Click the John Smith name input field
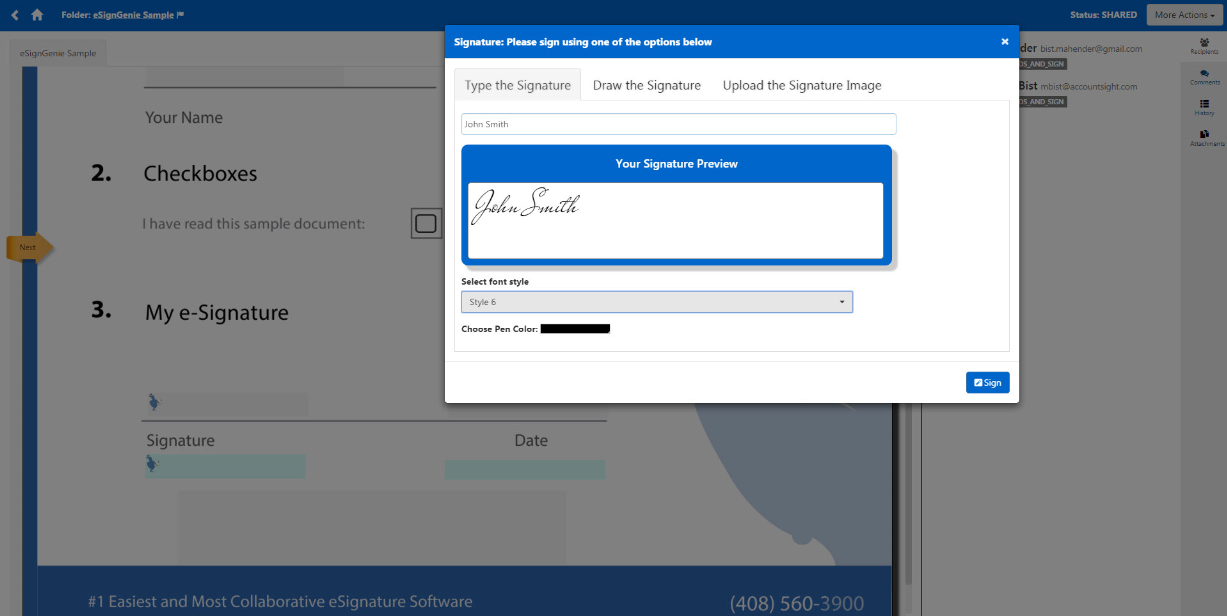The width and height of the screenshot is (1227, 616). (x=678, y=124)
